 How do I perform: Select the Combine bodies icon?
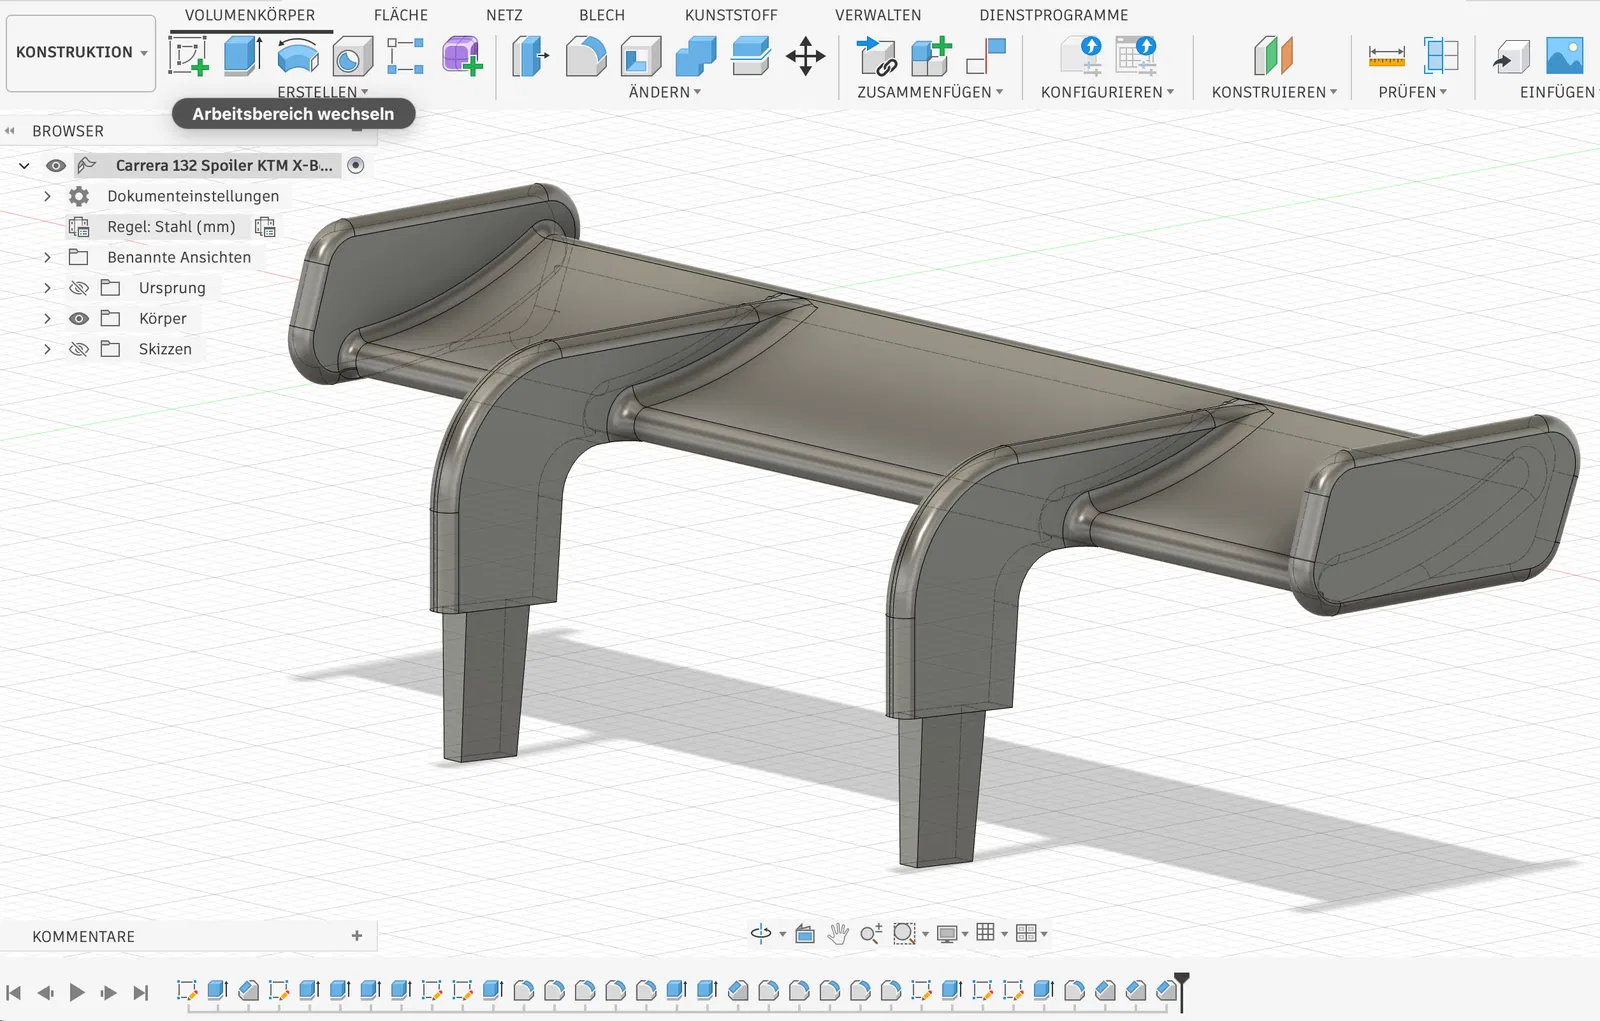point(696,56)
